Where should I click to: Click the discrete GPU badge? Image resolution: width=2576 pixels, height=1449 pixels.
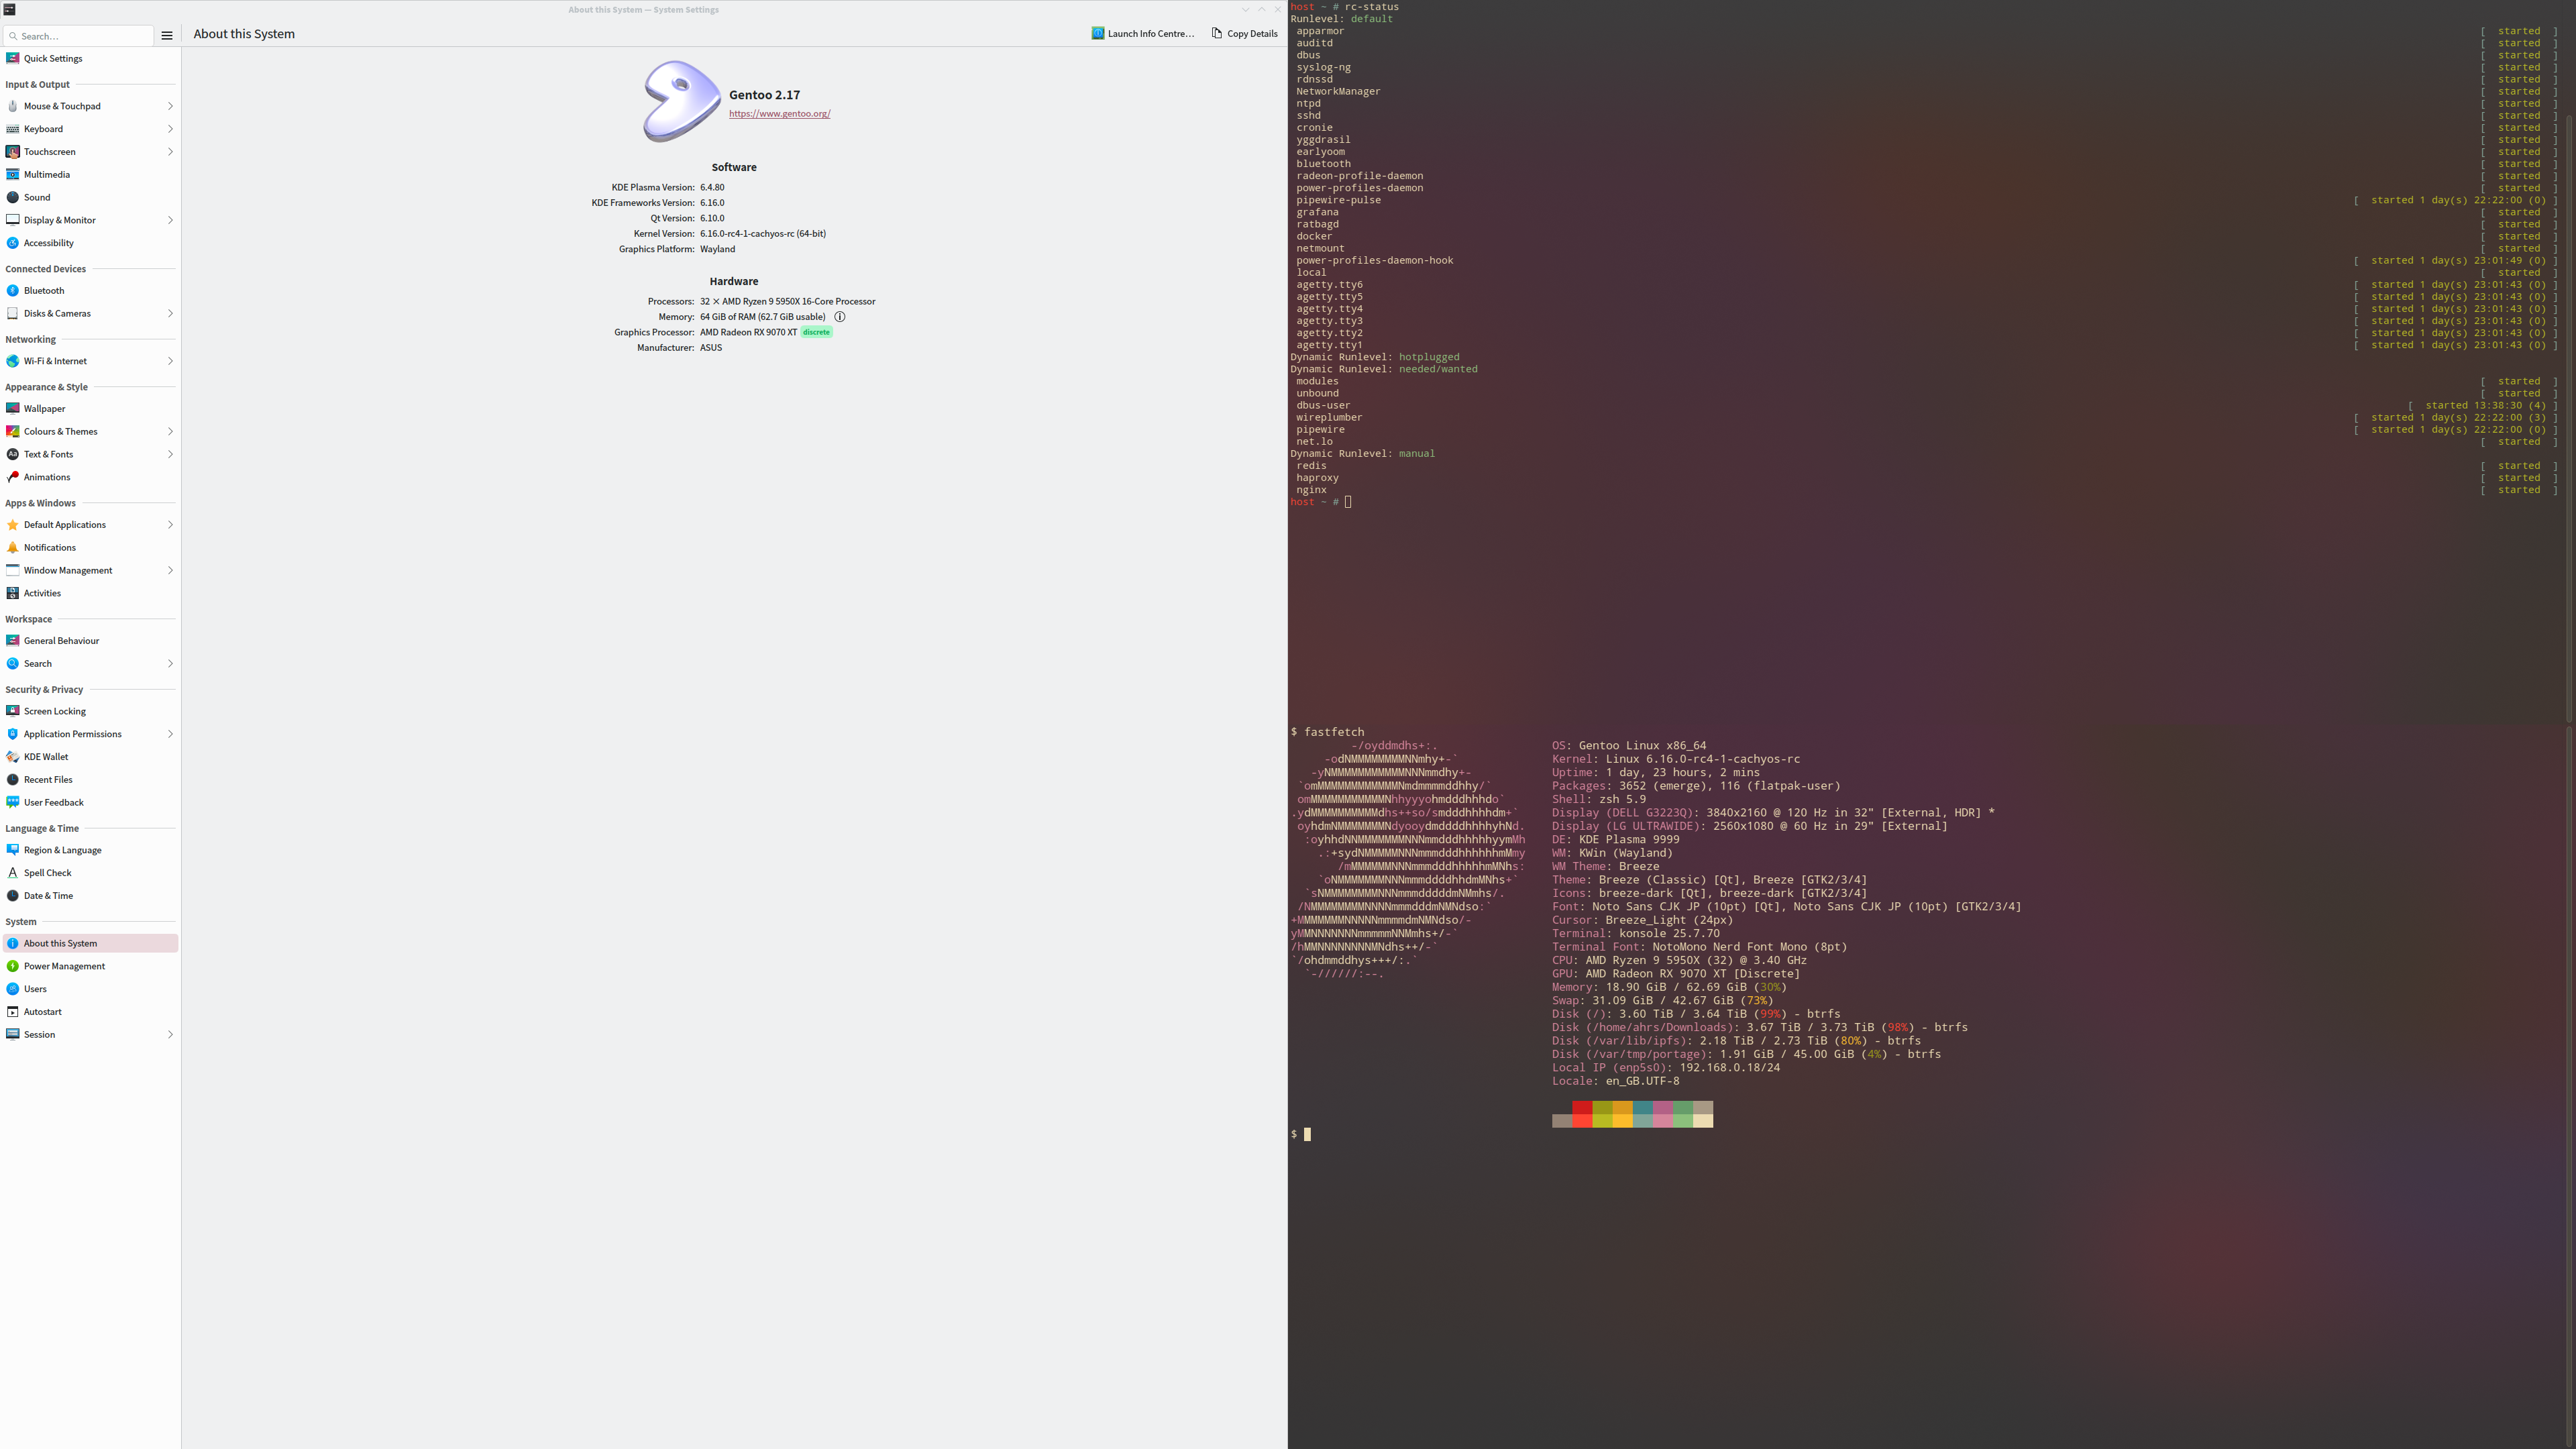pos(816,332)
